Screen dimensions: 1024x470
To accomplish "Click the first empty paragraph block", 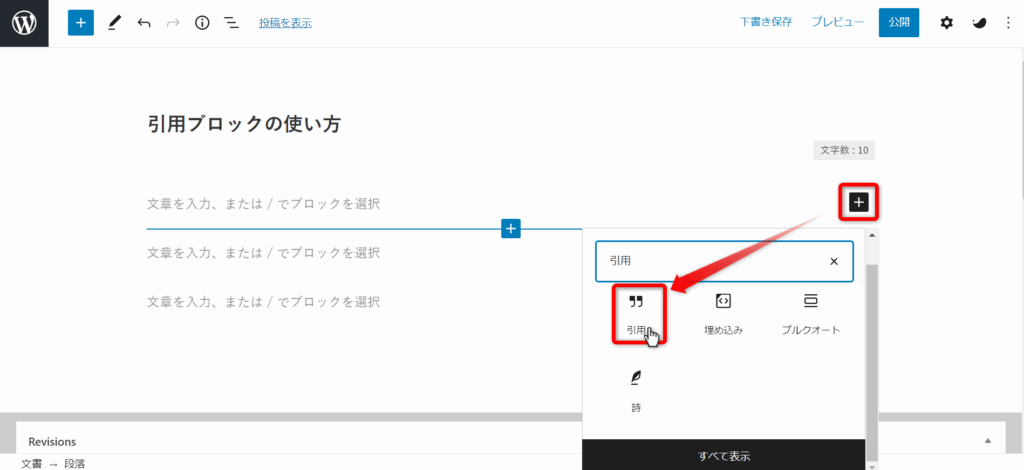I will click(263, 204).
